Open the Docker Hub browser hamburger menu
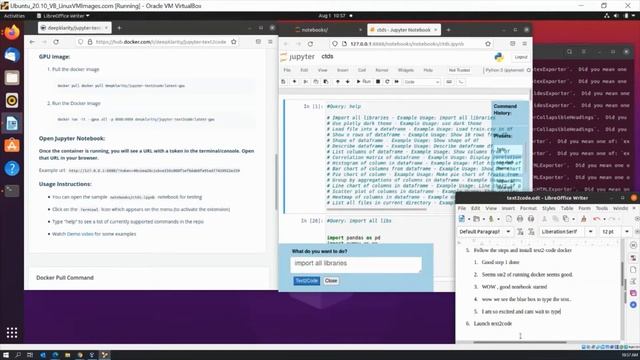The width and height of the screenshot is (640, 360). 270,42
